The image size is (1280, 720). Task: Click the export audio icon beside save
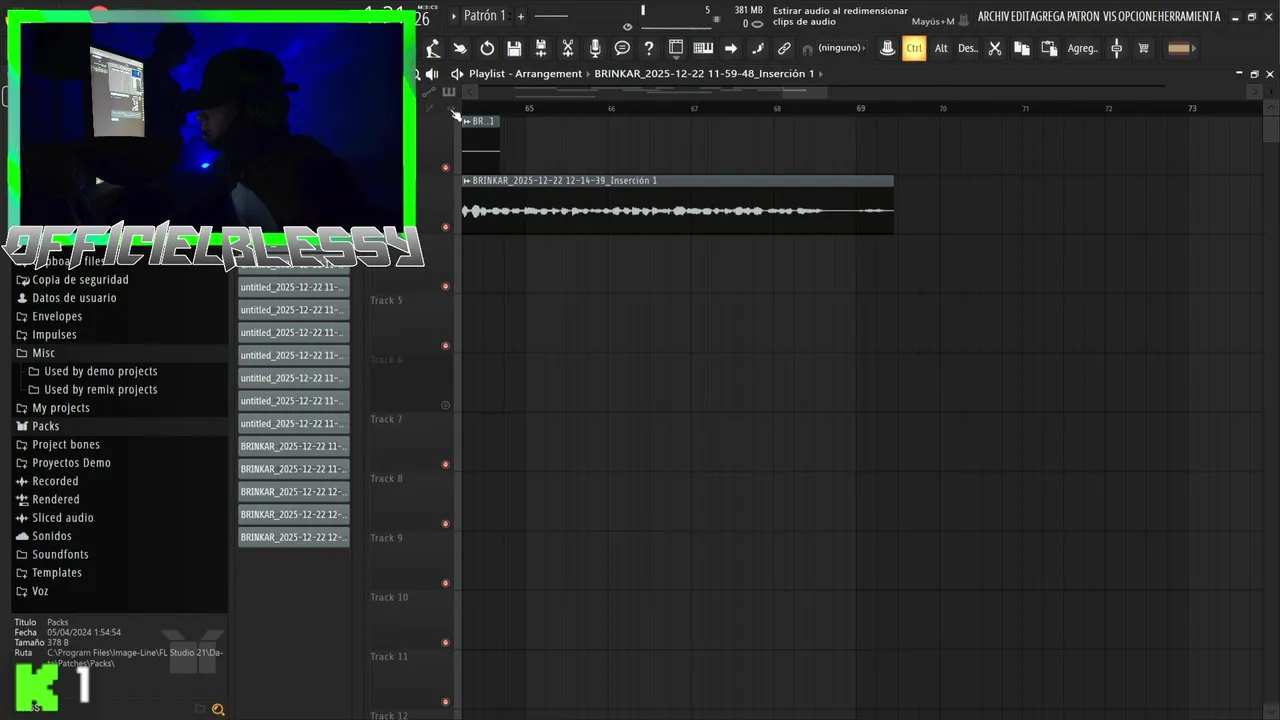click(541, 48)
